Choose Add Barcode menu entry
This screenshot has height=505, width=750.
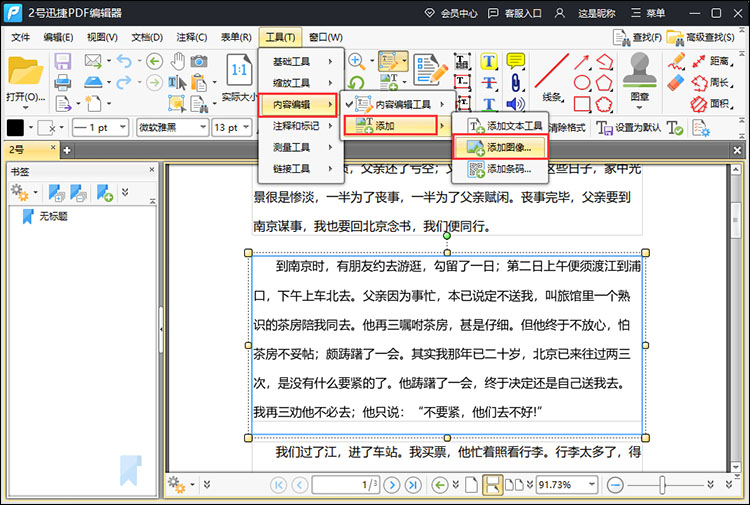coord(499,169)
